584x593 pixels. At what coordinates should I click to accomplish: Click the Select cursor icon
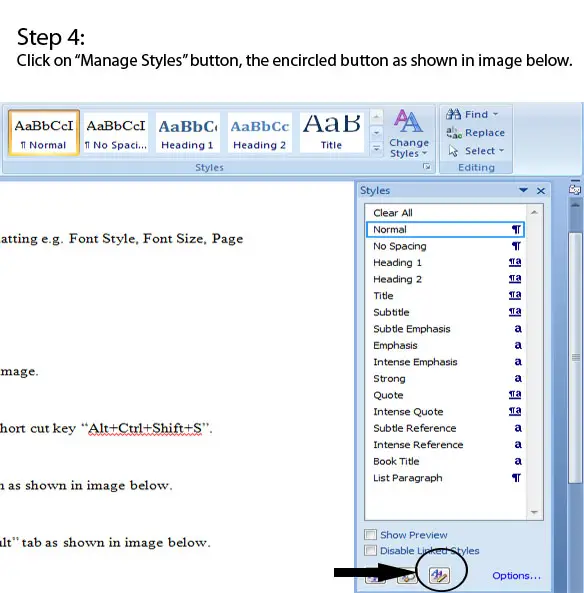point(454,151)
